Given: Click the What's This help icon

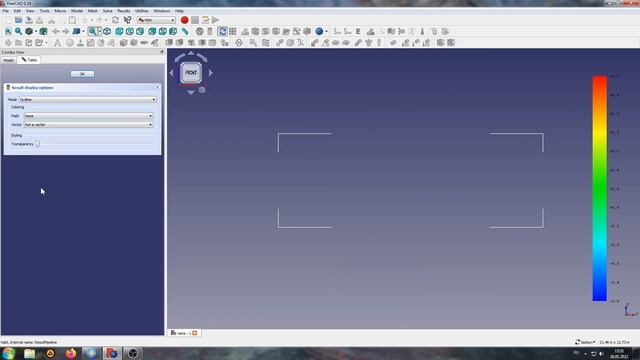Looking at the screenshot, I should (x=127, y=20).
